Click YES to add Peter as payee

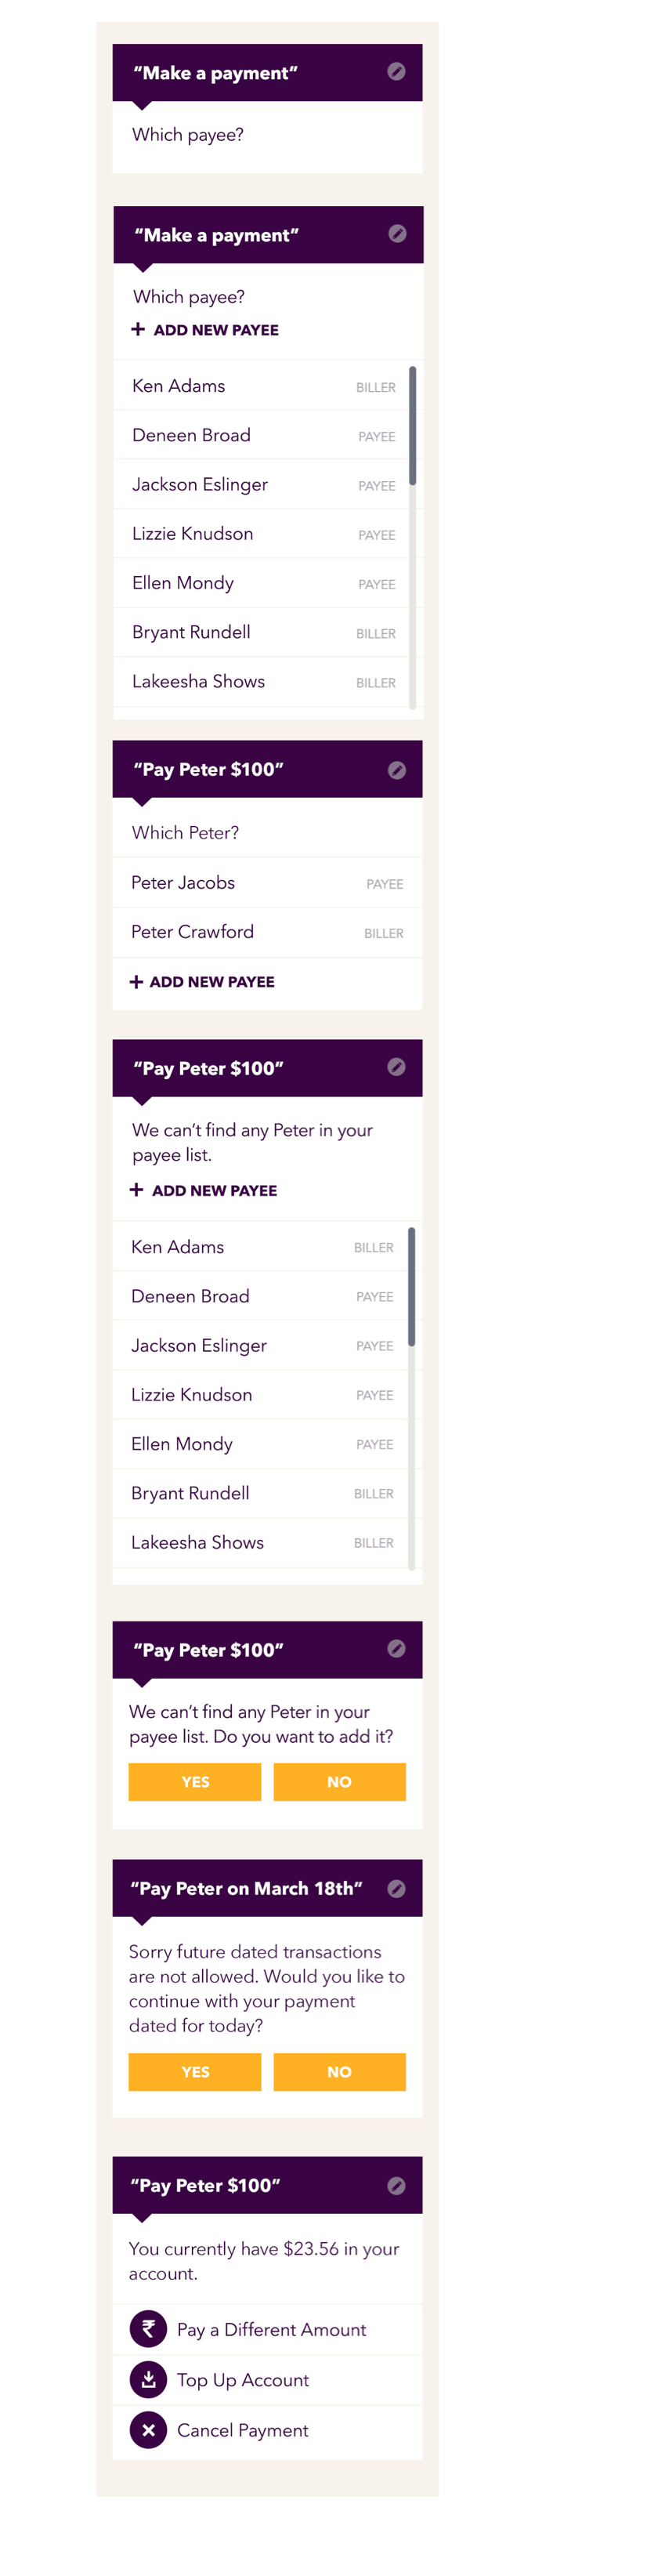[194, 1781]
